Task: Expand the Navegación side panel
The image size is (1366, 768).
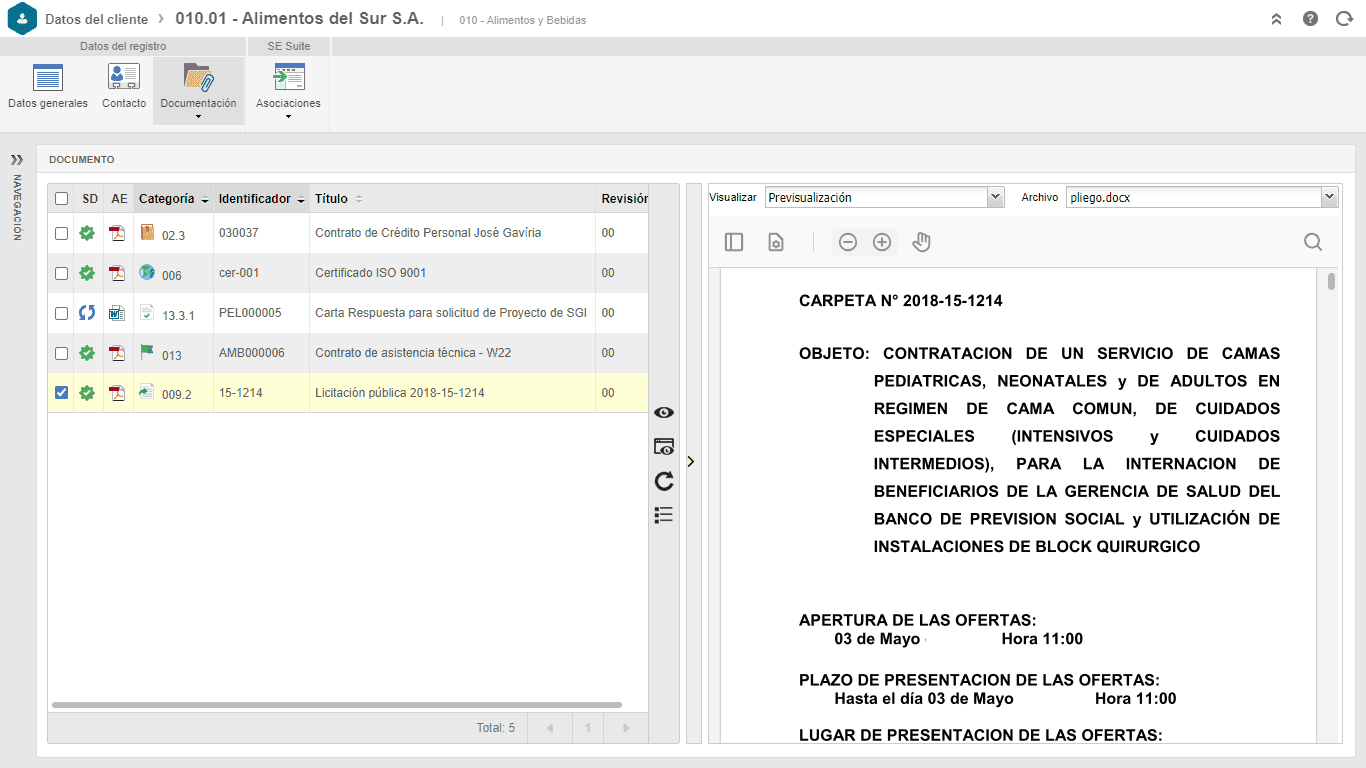Action: (x=17, y=160)
